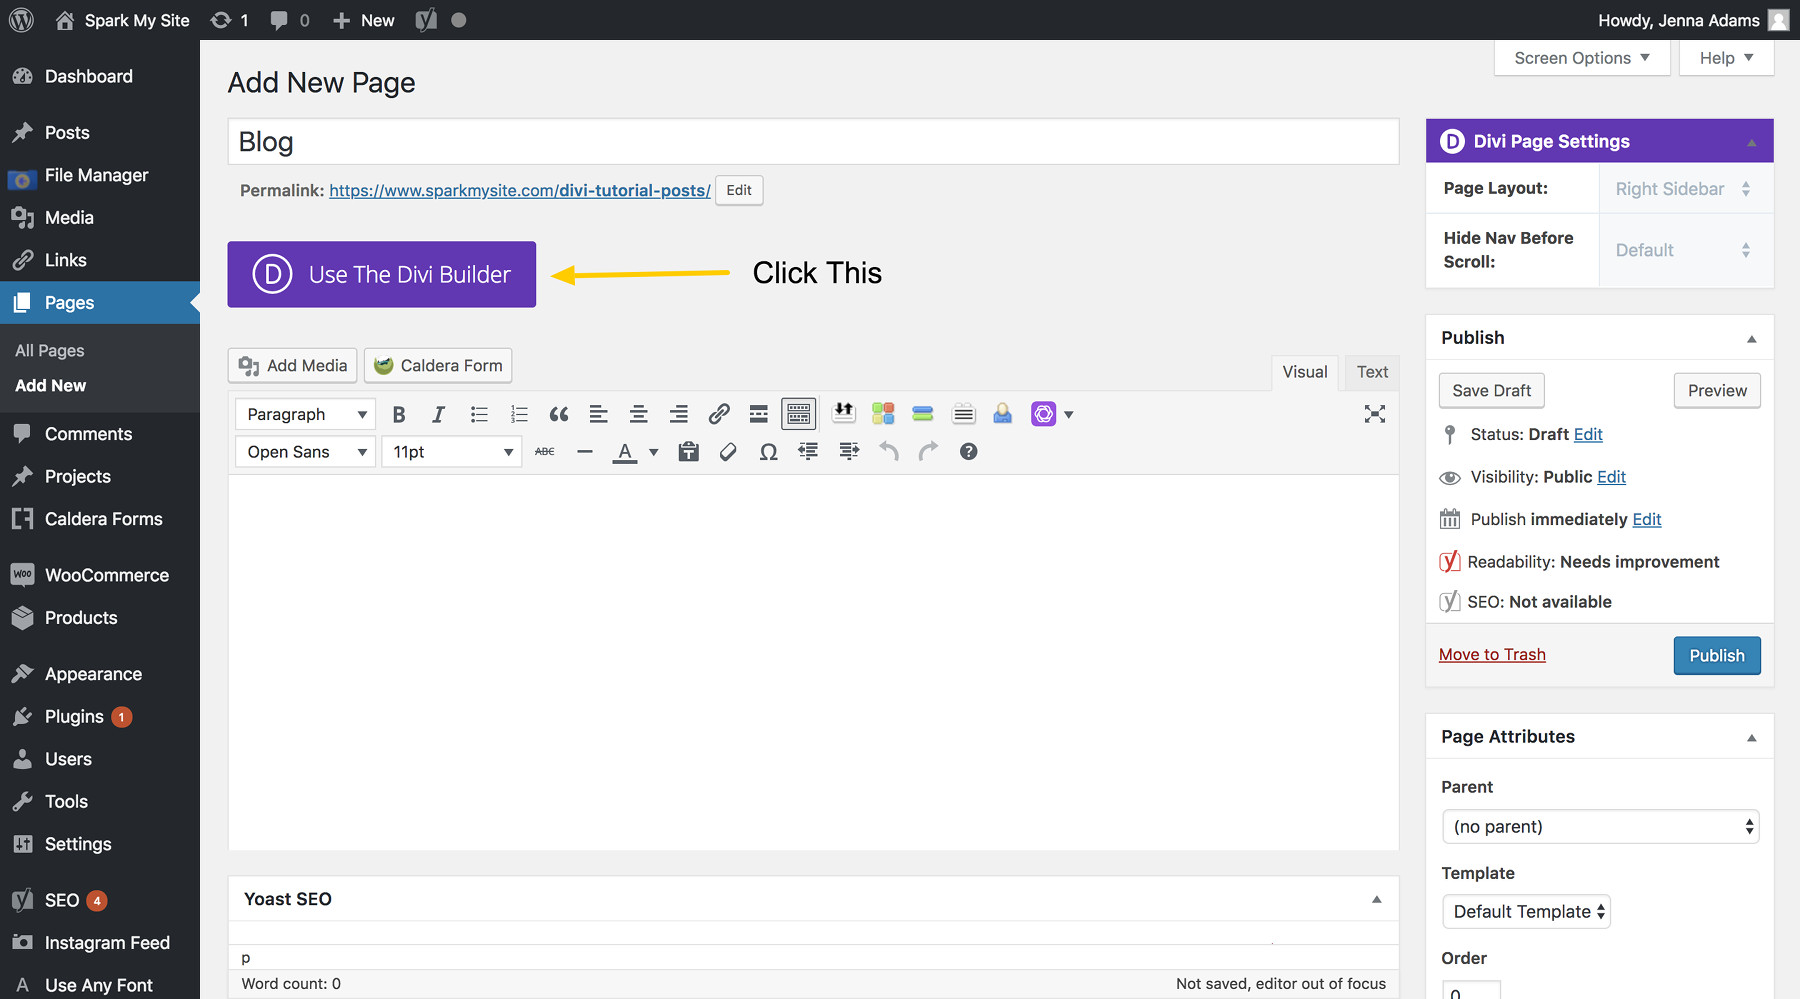Open the 11pt font size dropdown

coord(451,452)
